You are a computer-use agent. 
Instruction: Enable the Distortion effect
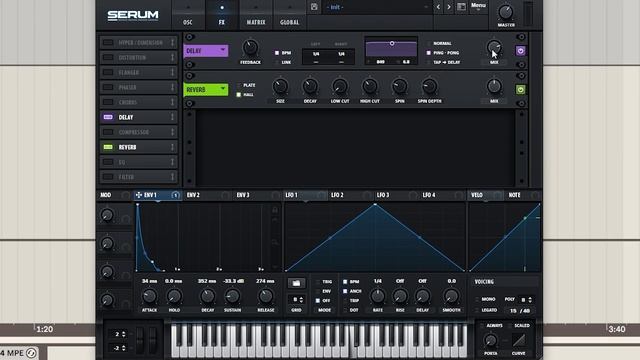108,58
